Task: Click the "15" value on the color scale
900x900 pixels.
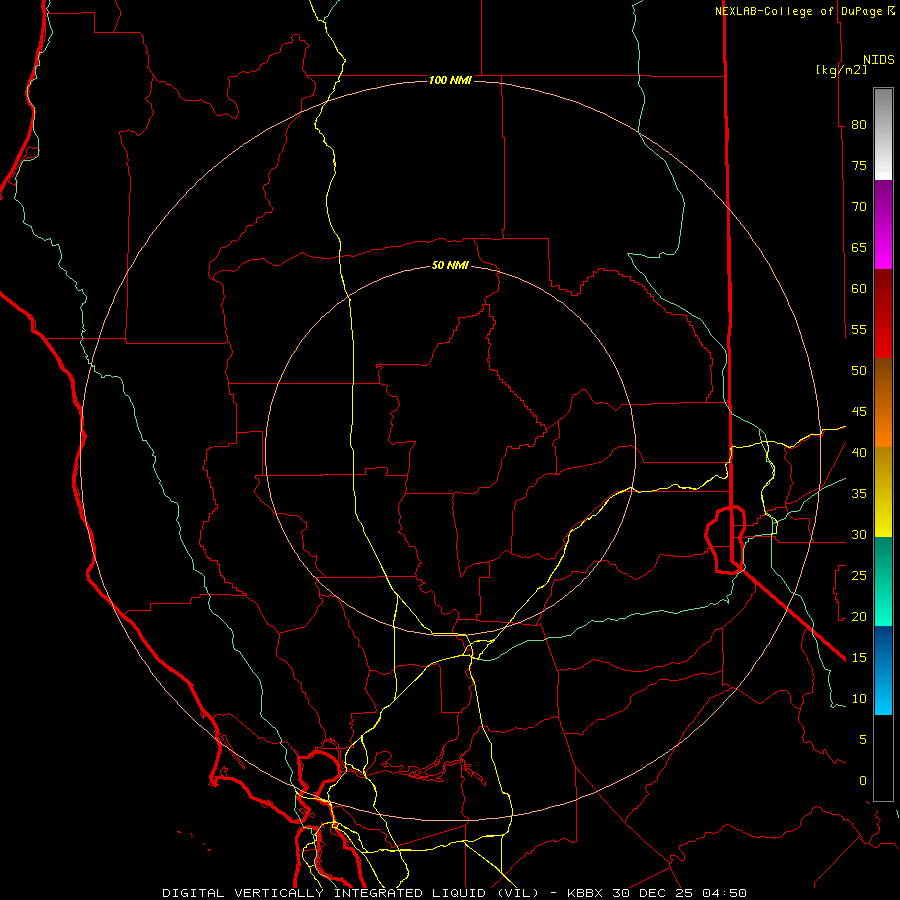Action: (x=859, y=657)
